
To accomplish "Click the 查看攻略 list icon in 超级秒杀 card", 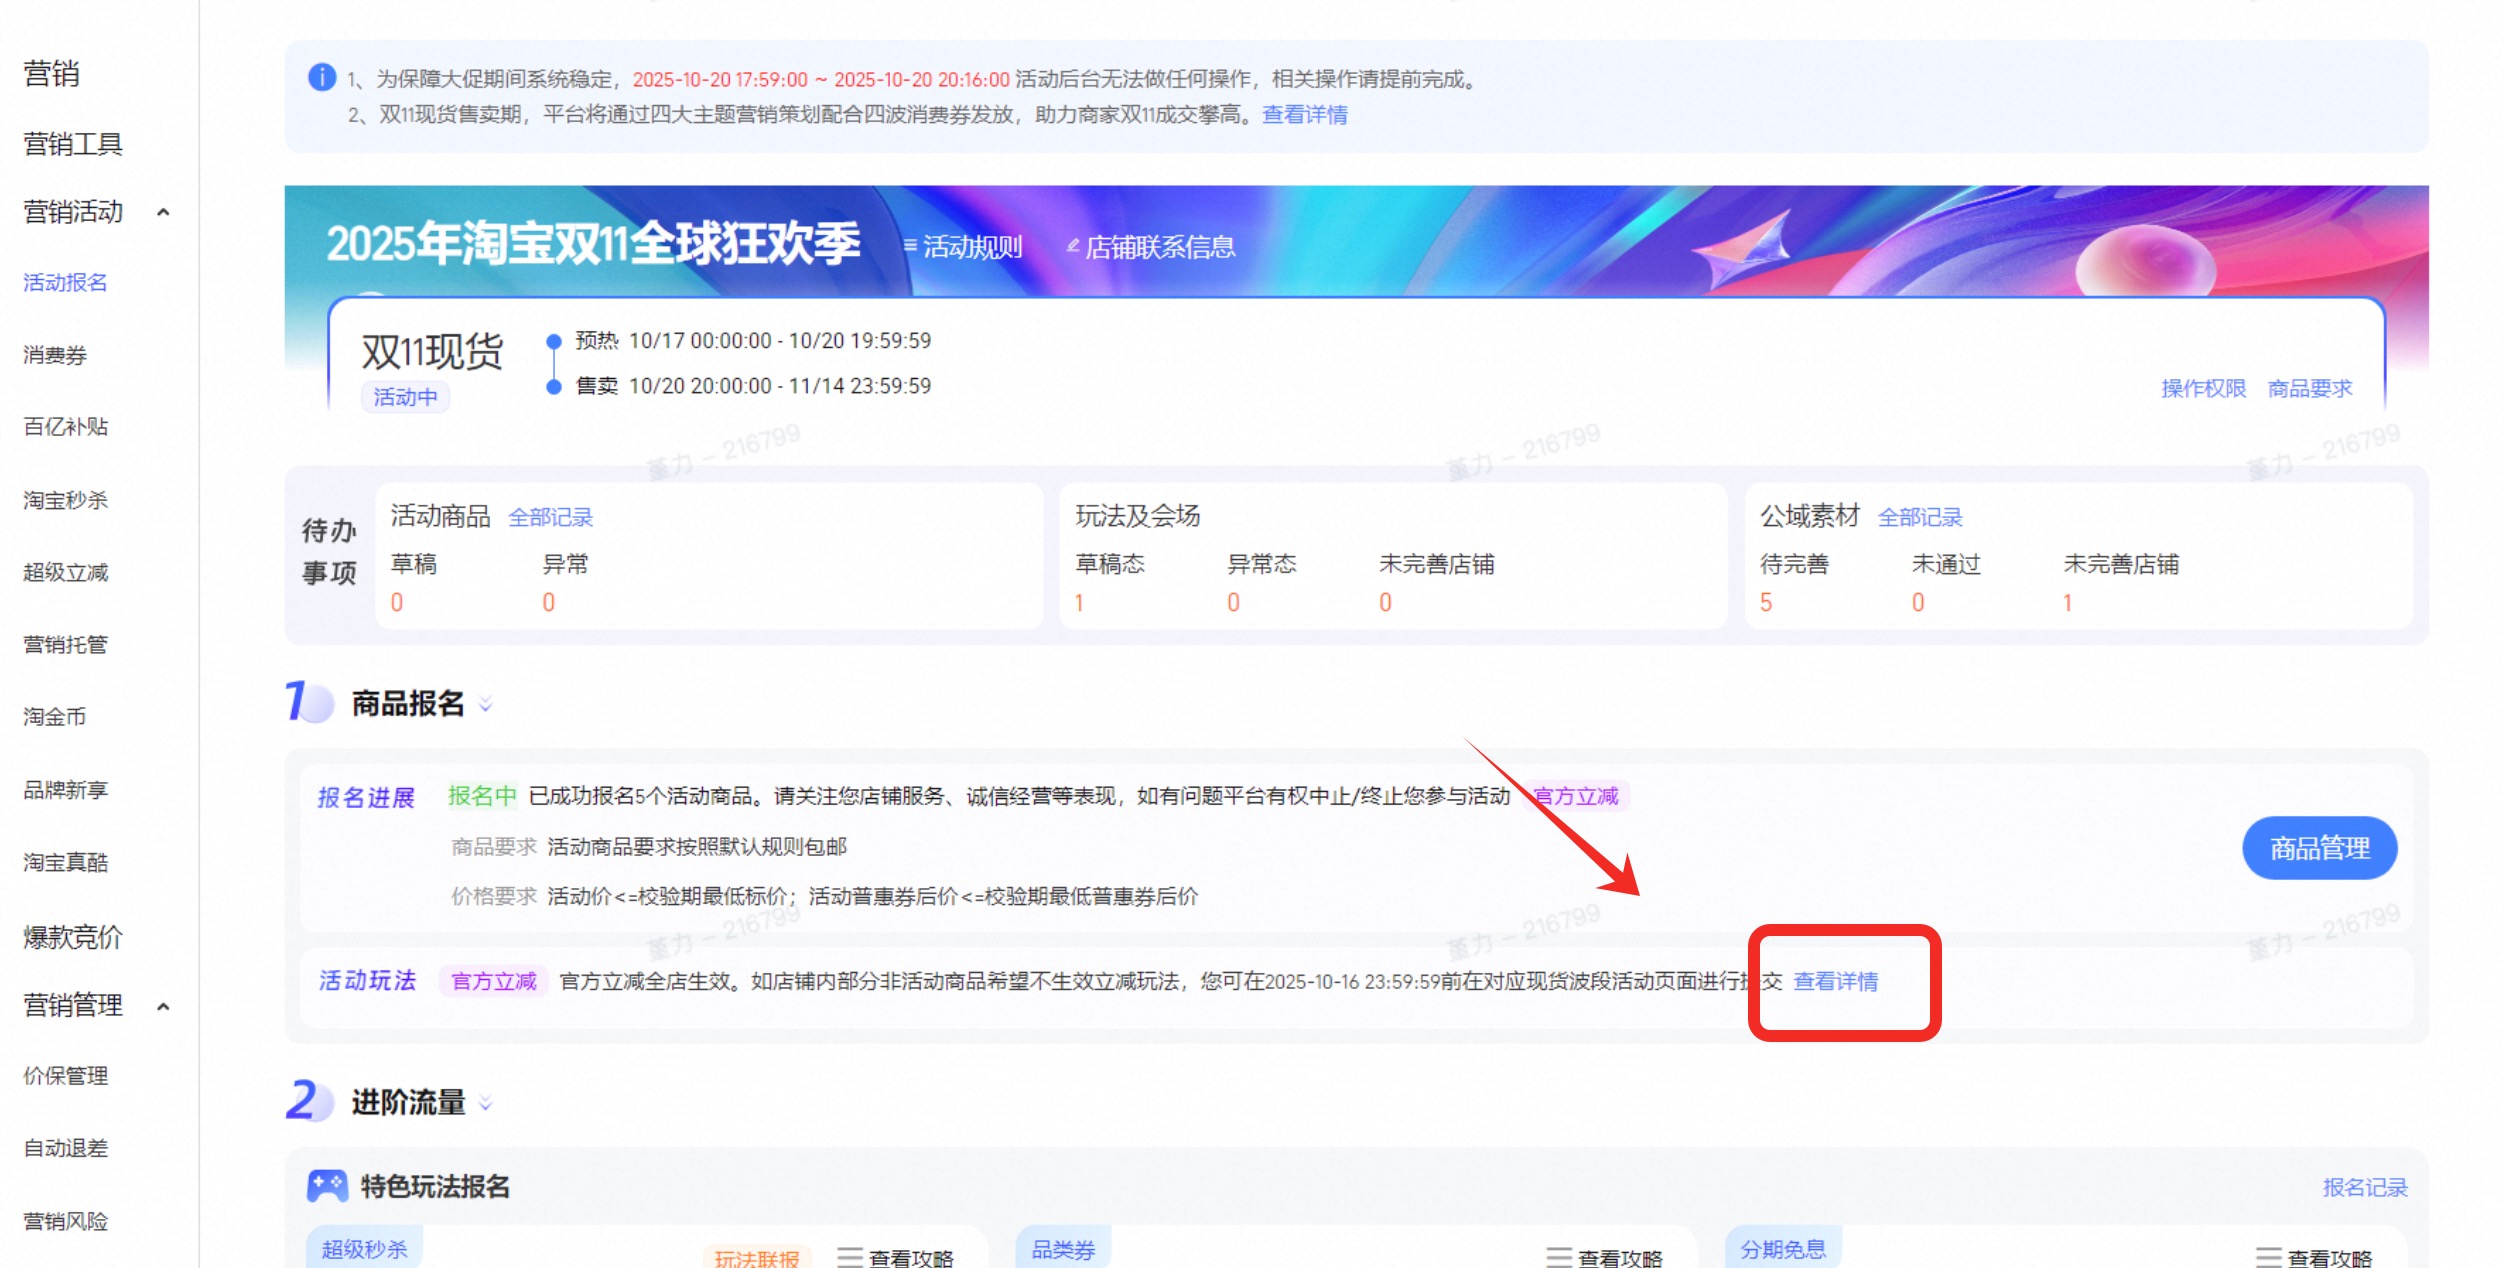I will [x=850, y=1257].
